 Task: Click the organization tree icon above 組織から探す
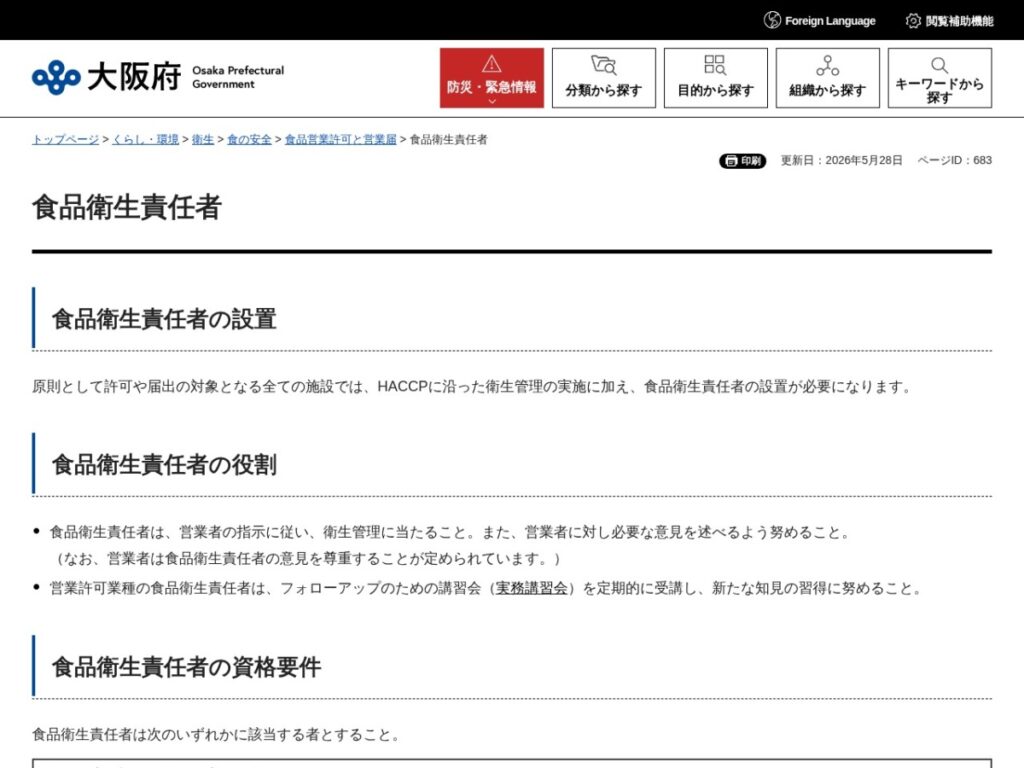827,65
